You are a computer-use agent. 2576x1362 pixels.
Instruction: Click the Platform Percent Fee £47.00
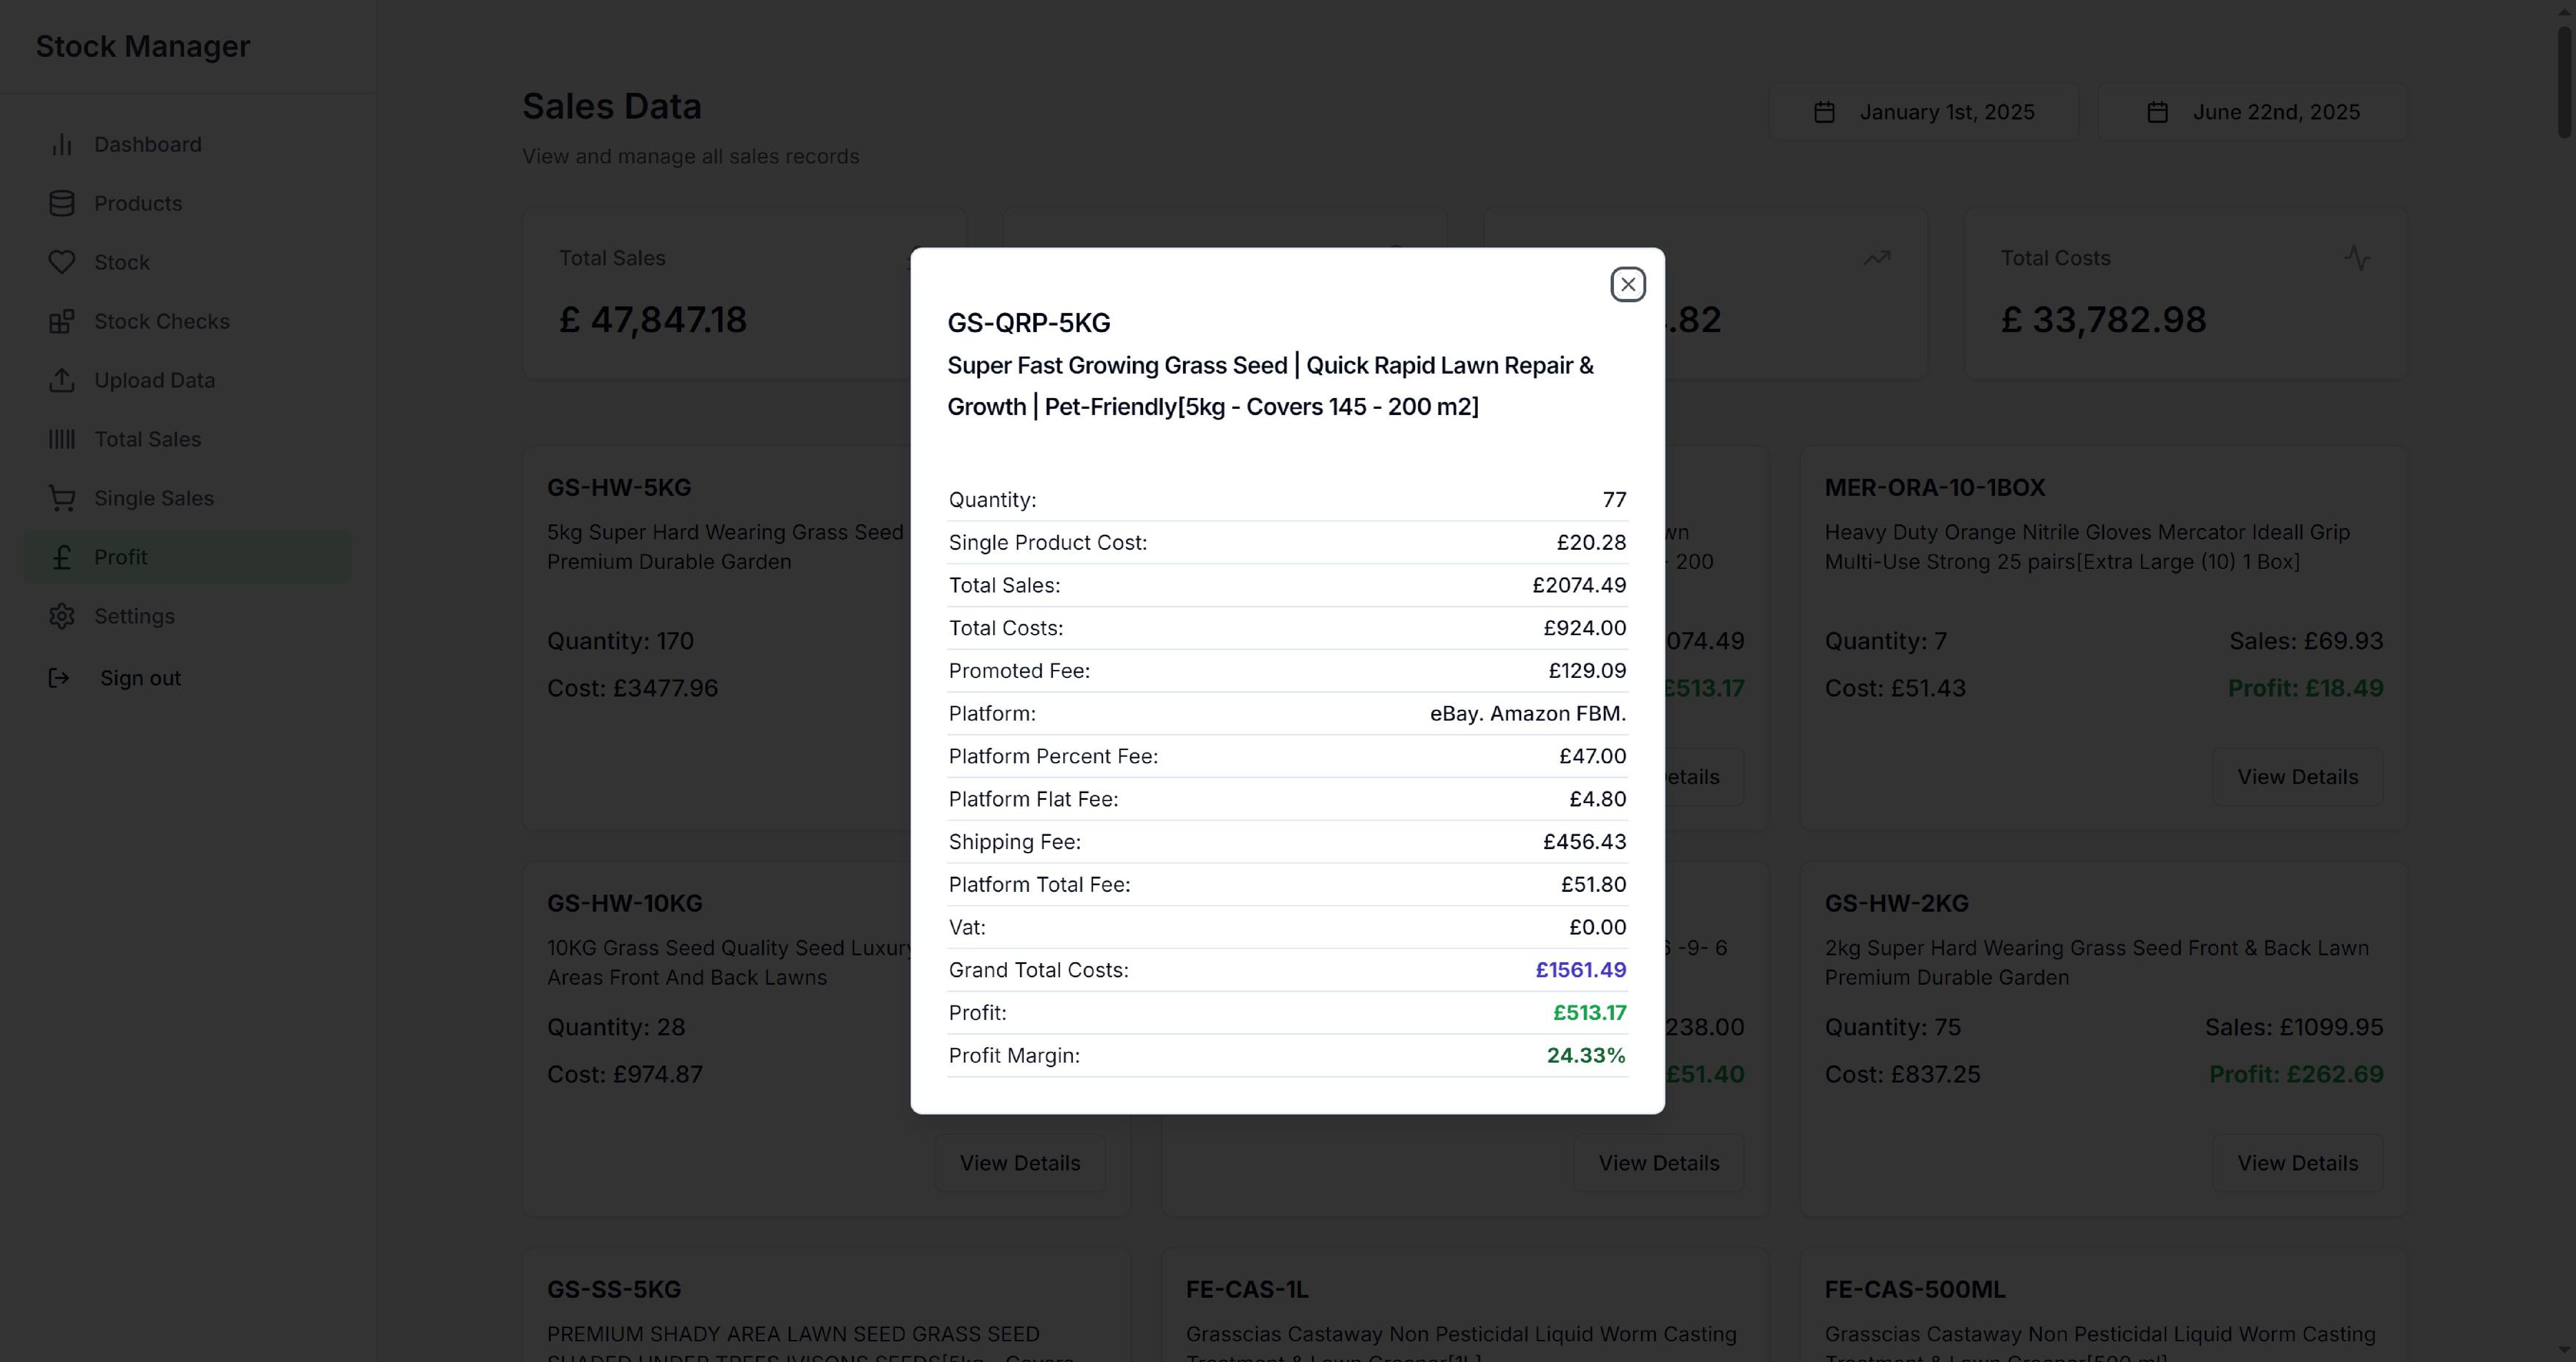(x=1593, y=757)
